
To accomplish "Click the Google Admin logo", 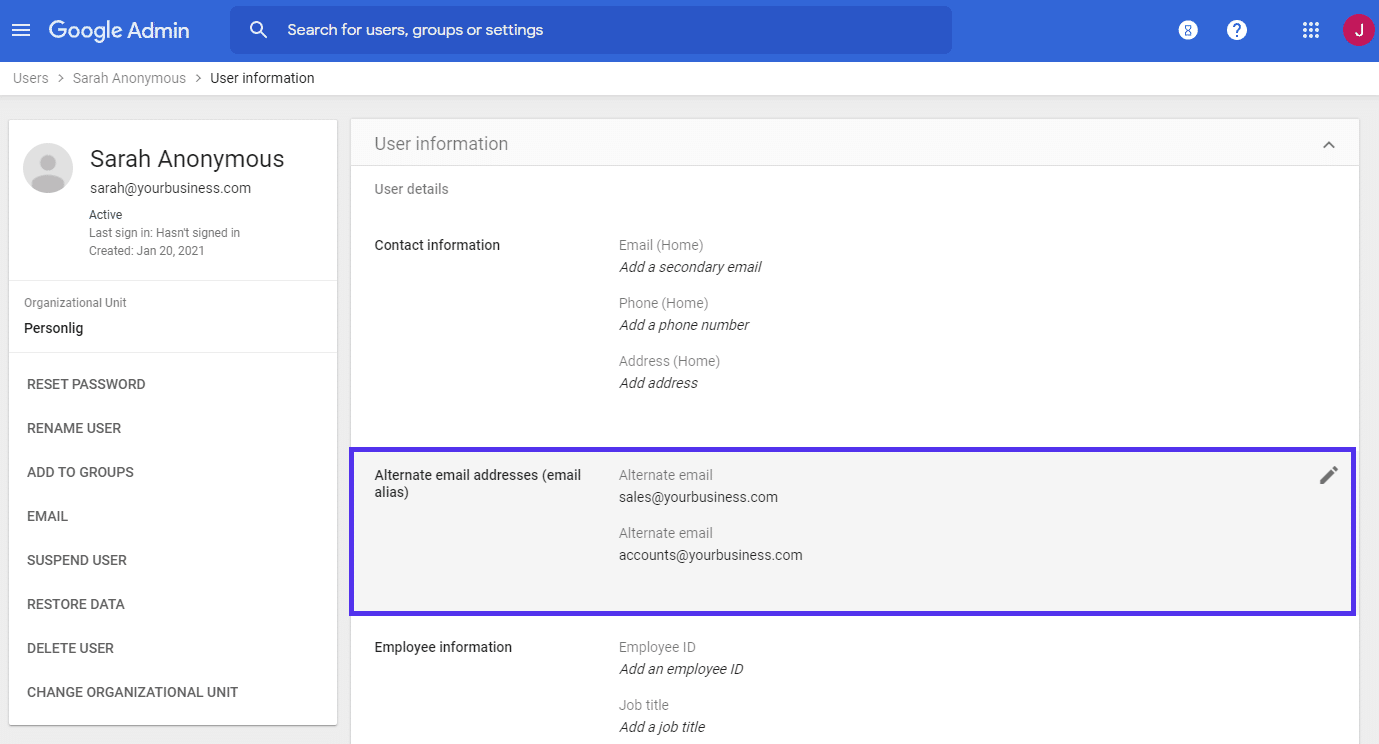I will click(x=119, y=29).
